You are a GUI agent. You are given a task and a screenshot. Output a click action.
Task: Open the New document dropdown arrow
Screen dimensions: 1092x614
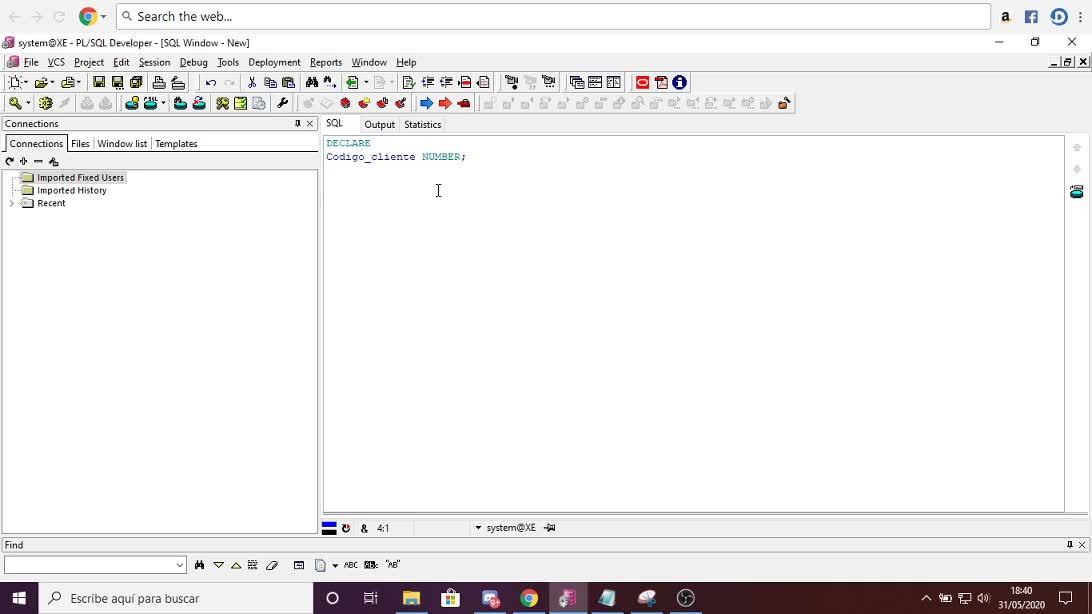point(26,83)
